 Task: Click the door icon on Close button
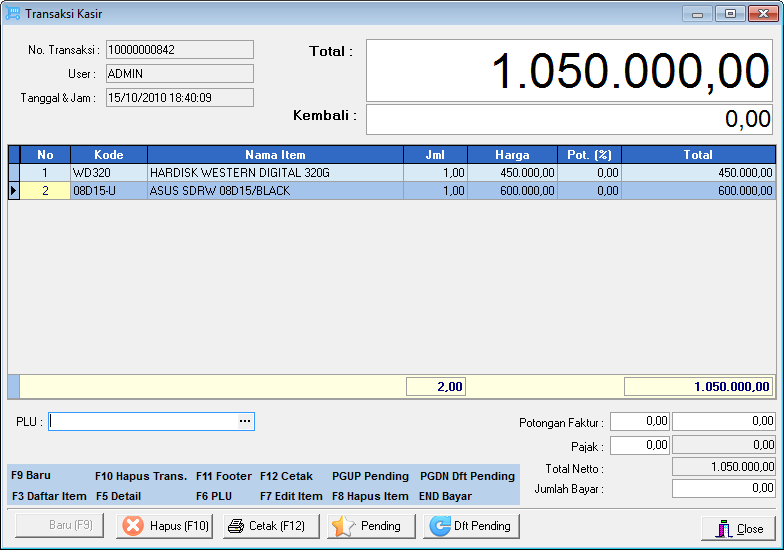[x=724, y=528]
